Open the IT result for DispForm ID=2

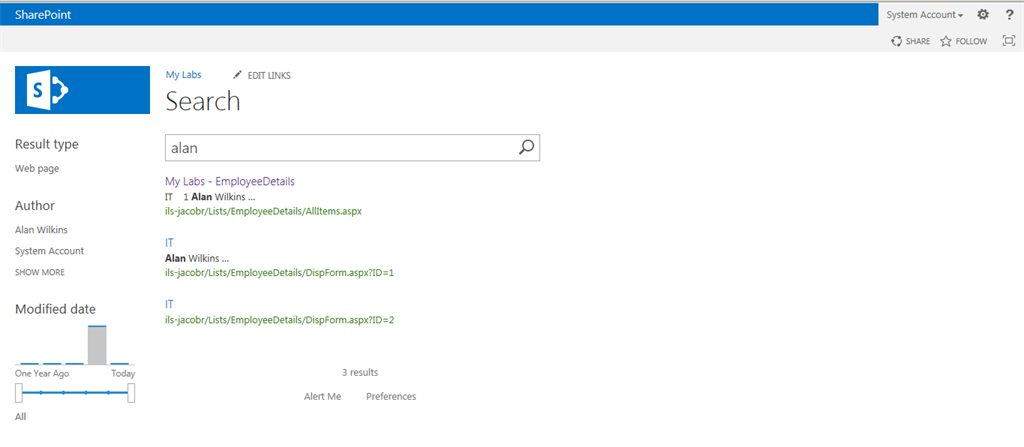[x=169, y=304]
